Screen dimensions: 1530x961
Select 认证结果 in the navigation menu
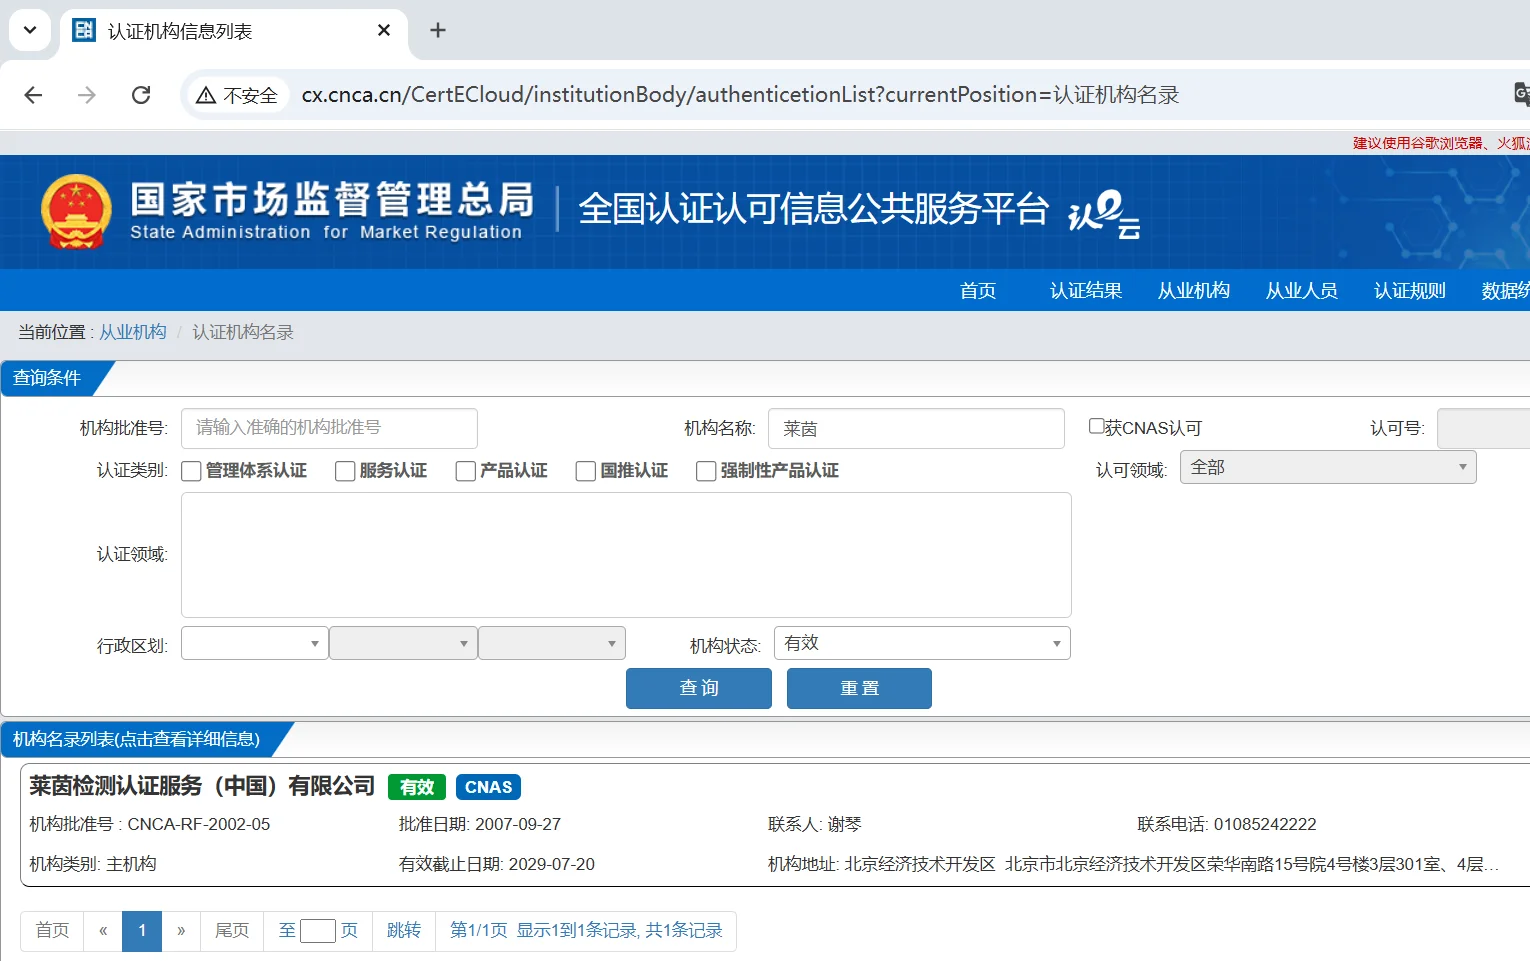tap(1085, 290)
